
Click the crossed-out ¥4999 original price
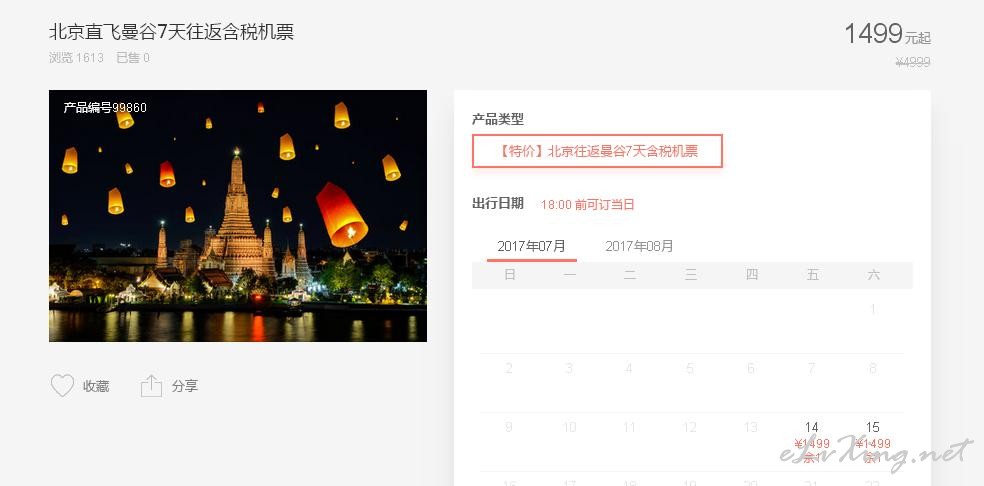coord(913,62)
